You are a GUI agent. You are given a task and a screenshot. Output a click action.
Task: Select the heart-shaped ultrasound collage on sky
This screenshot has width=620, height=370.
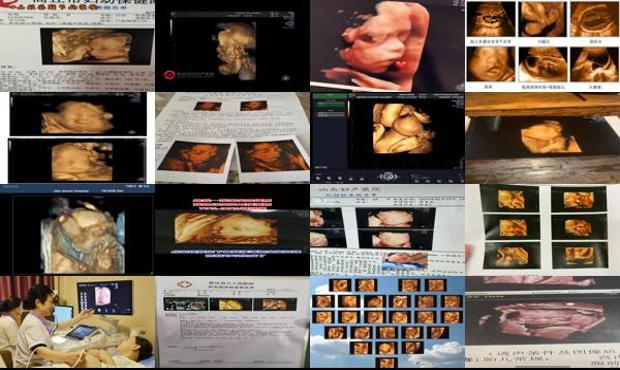[x=387, y=322]
